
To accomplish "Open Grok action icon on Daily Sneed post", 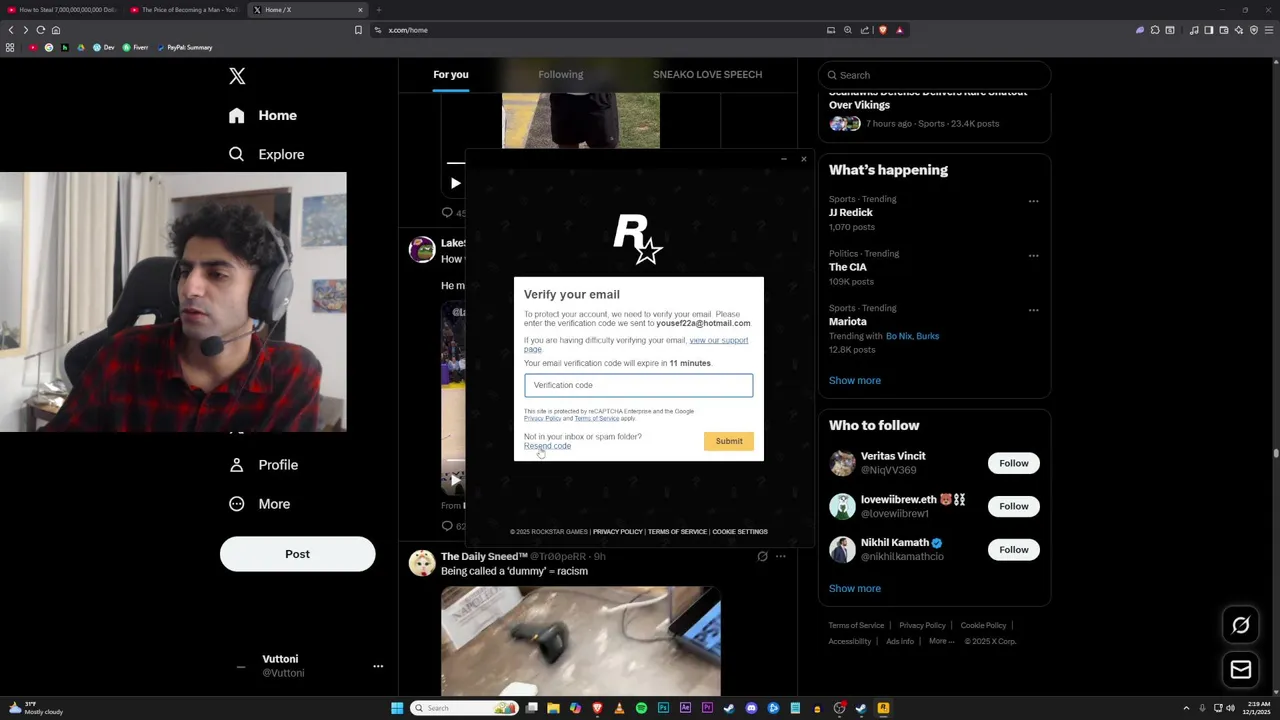I will (x=762, y=556).
